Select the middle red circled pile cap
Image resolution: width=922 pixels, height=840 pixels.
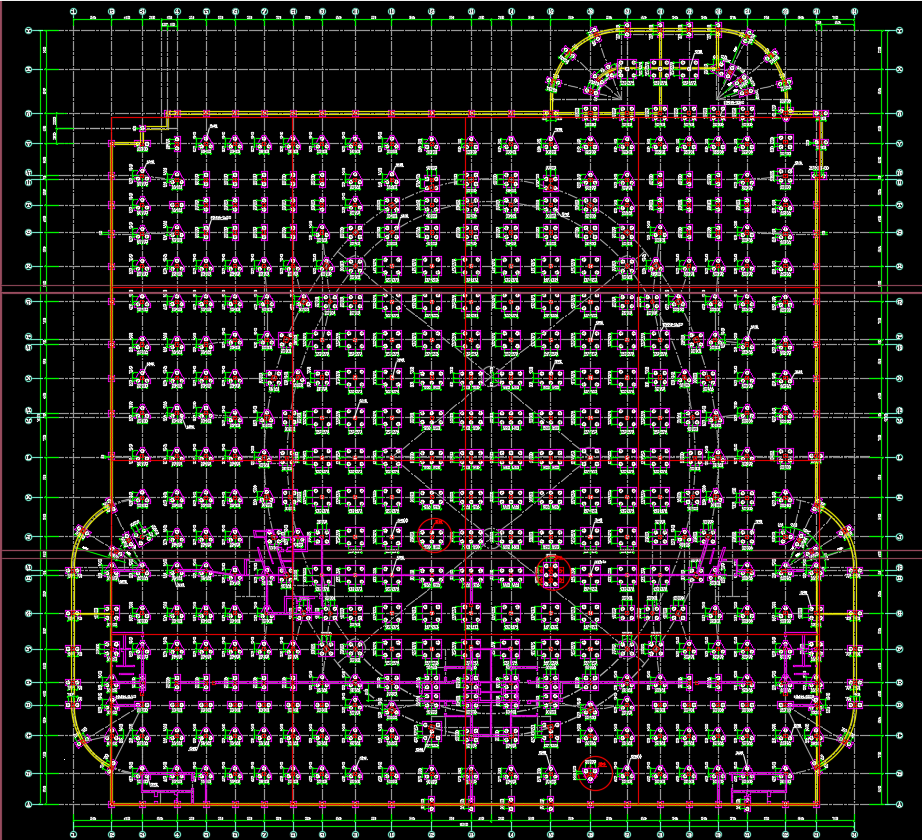tap(553, 573)
